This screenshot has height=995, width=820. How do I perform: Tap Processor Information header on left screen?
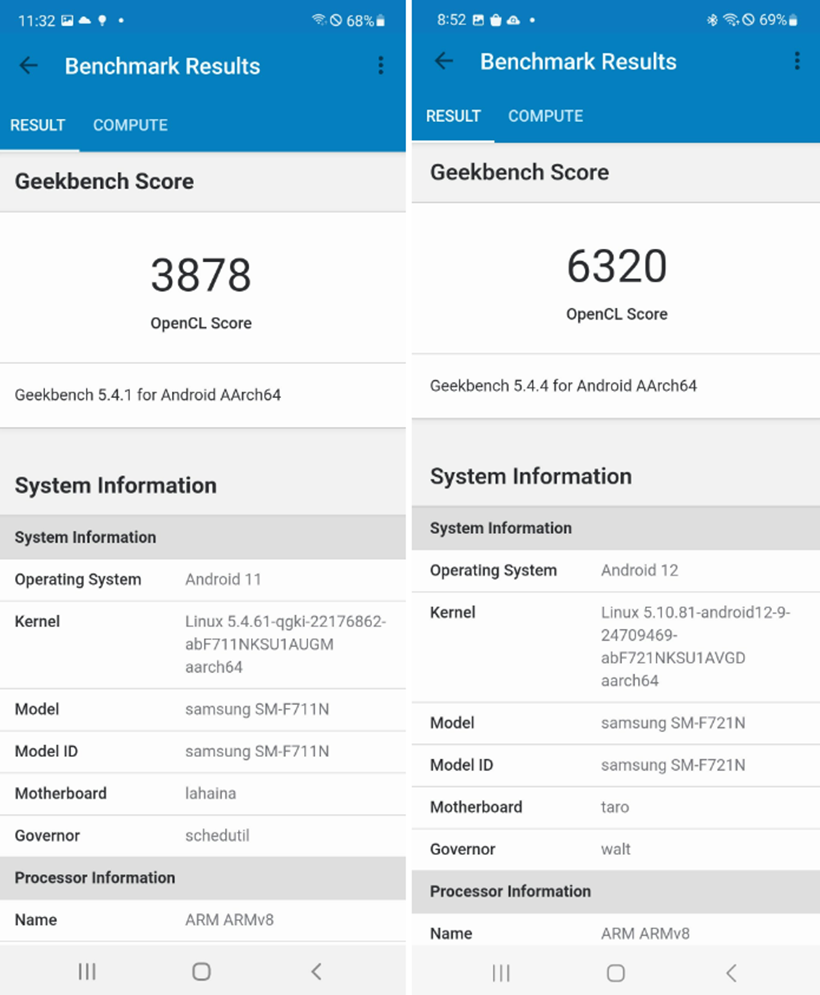pos(95,878)
